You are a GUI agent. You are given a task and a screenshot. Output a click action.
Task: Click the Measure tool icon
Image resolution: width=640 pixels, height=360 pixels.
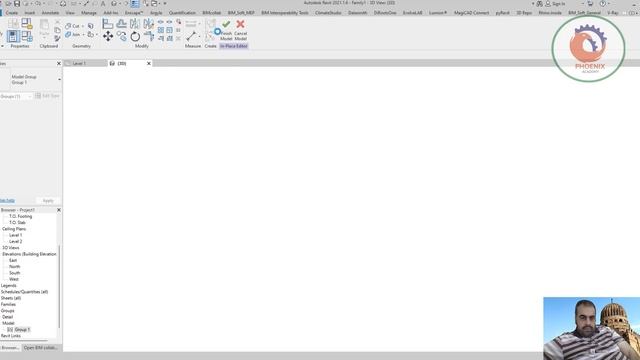[191, 36]
